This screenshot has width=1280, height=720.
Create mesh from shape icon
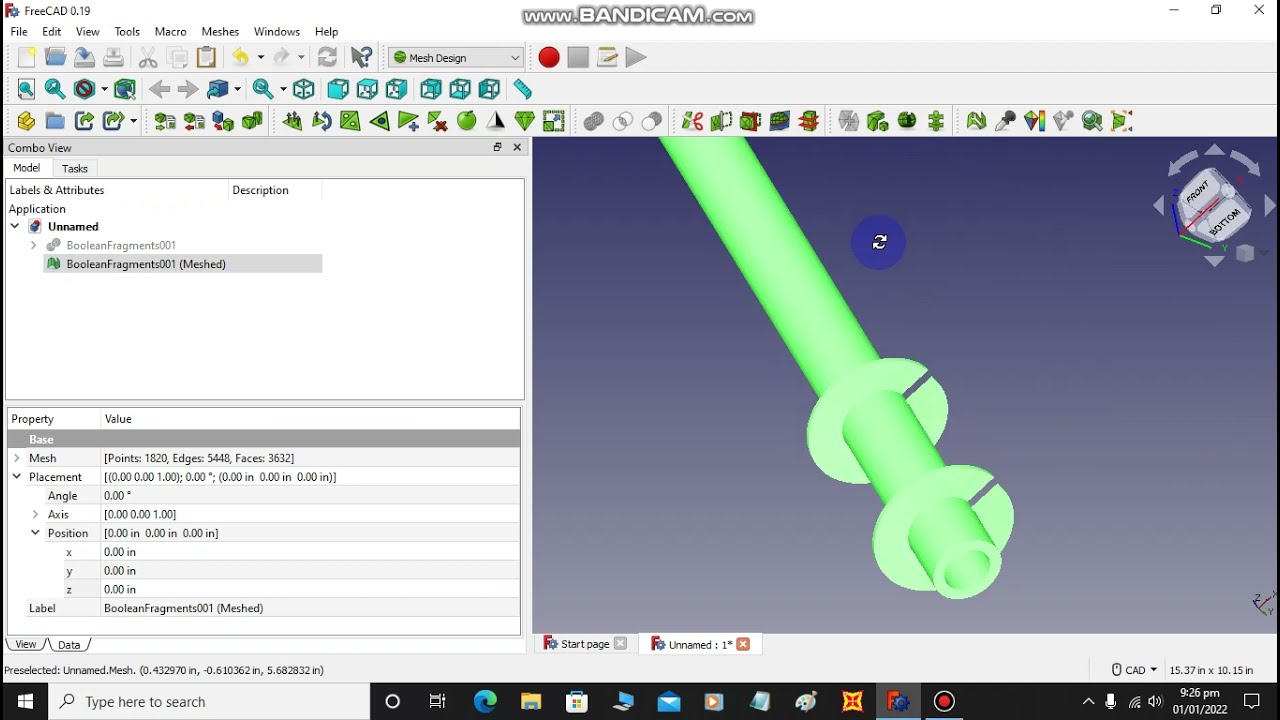pos(223,121)
